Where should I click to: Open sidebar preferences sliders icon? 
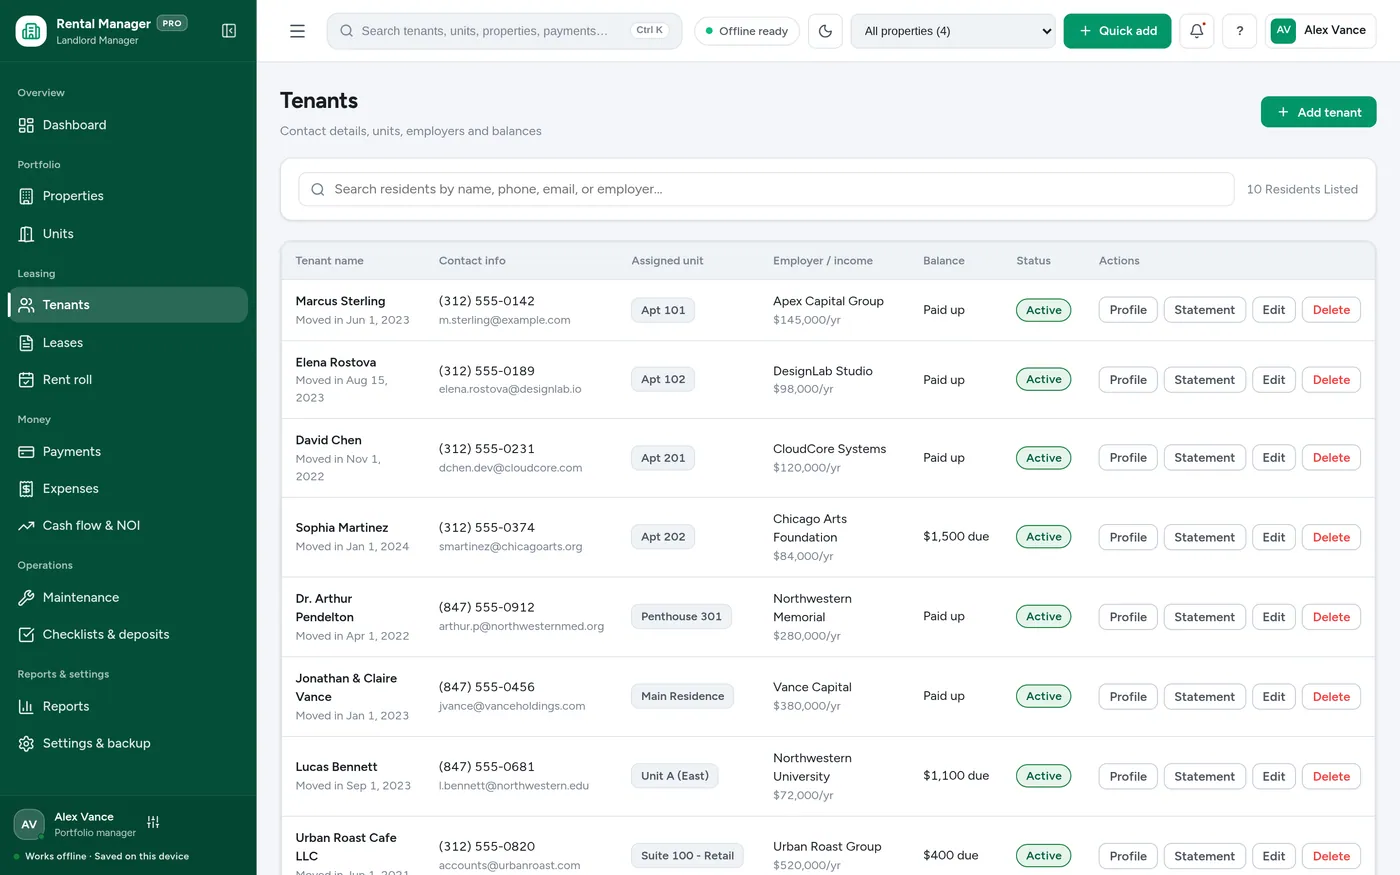pyautogui.click(x=153, y=822)
